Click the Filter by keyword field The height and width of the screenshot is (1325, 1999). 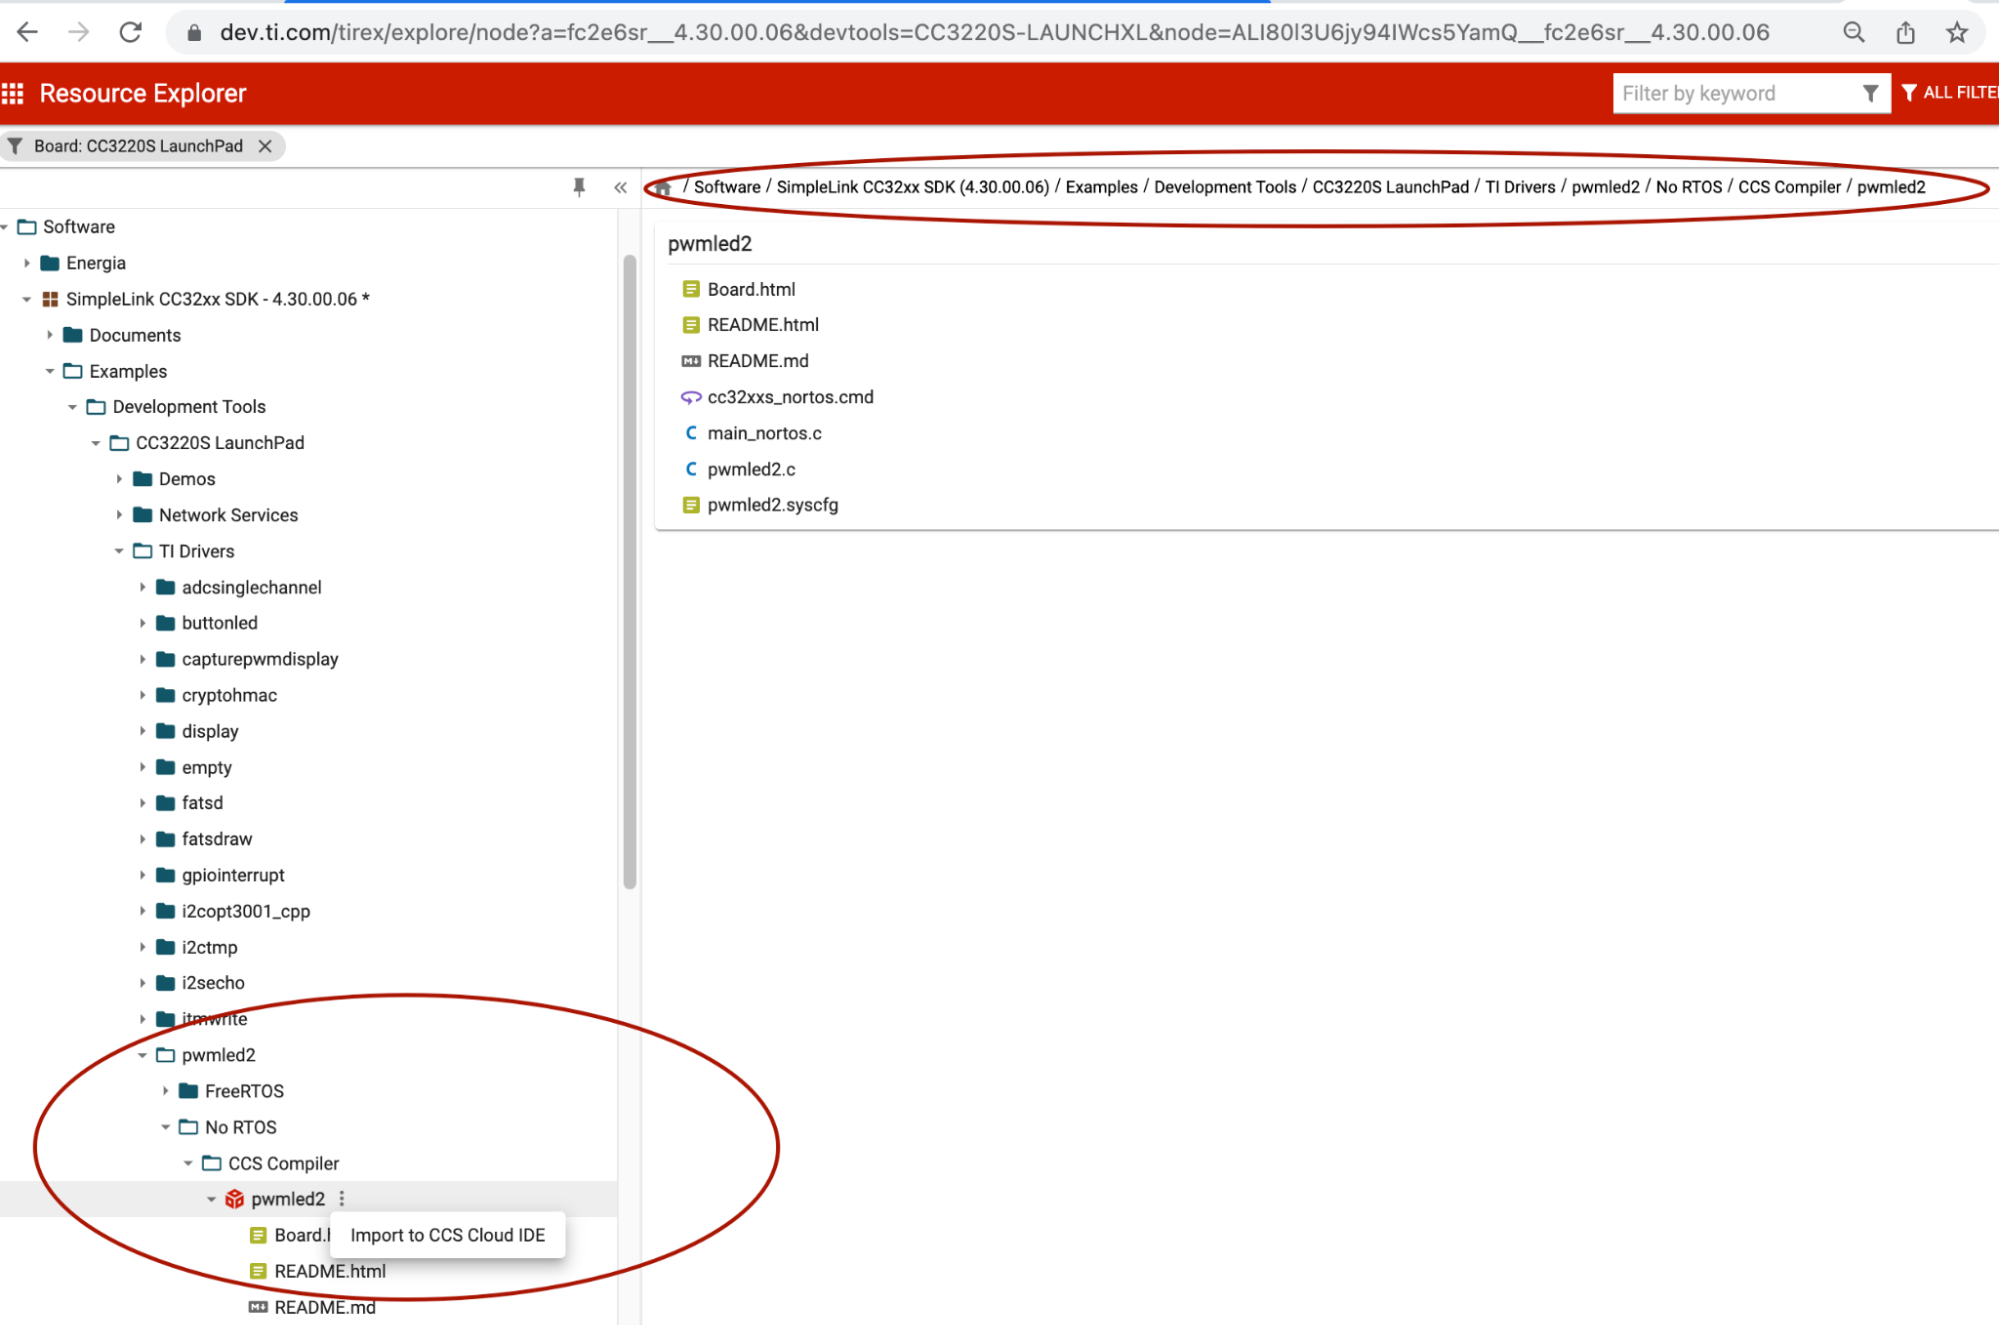tap(1735, 93)
